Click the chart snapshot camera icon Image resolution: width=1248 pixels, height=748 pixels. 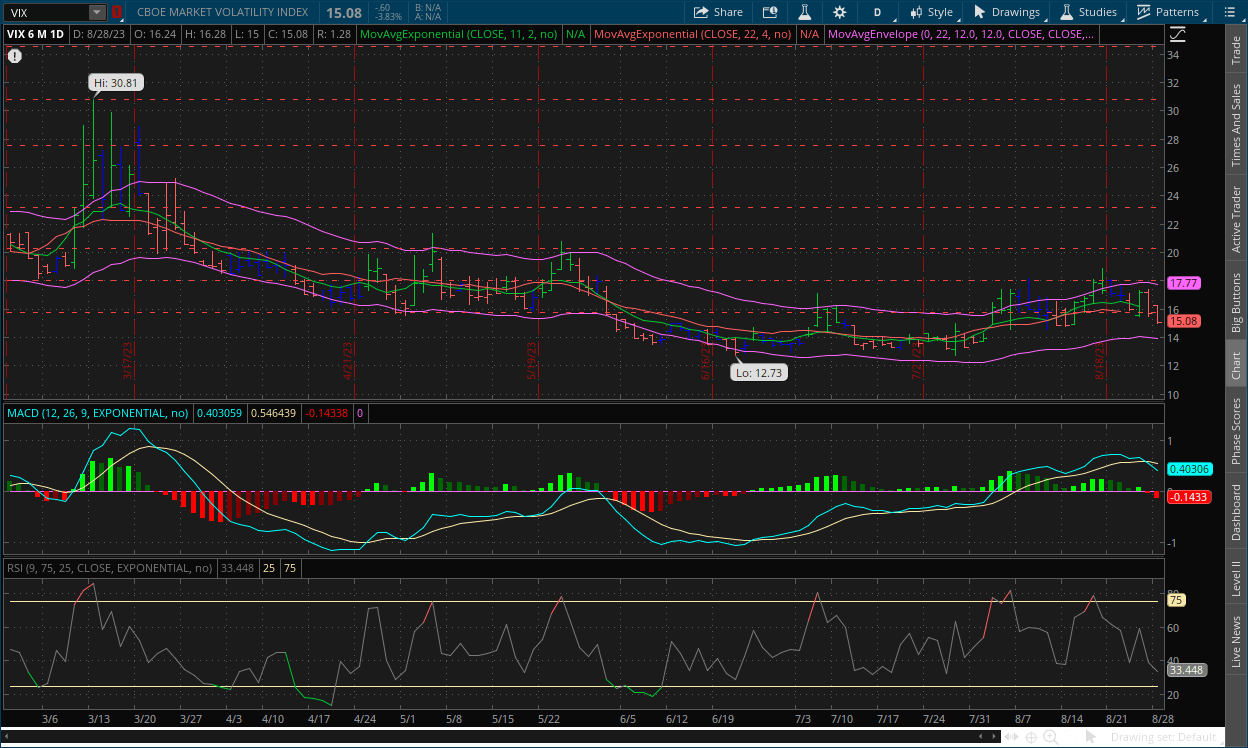[x=770, y=12]
